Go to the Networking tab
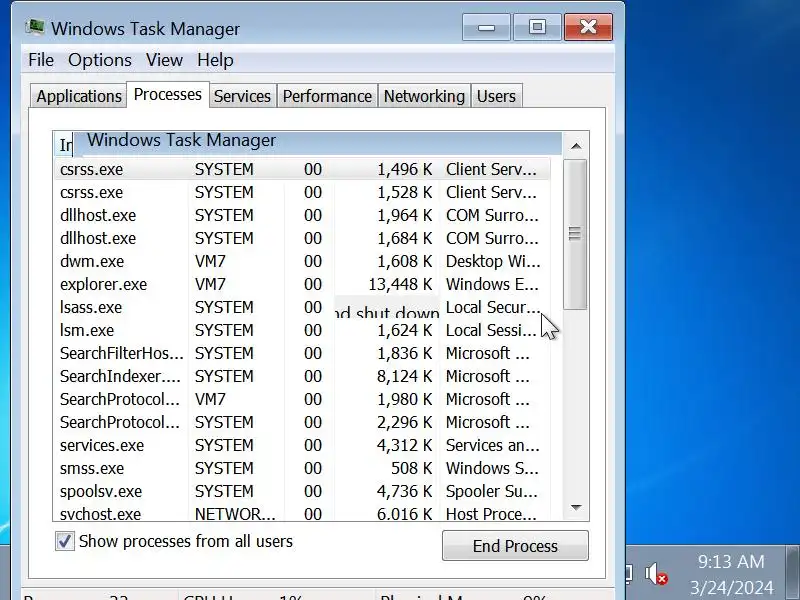Viewport: 800px width, 600px height. pos(424,96)
